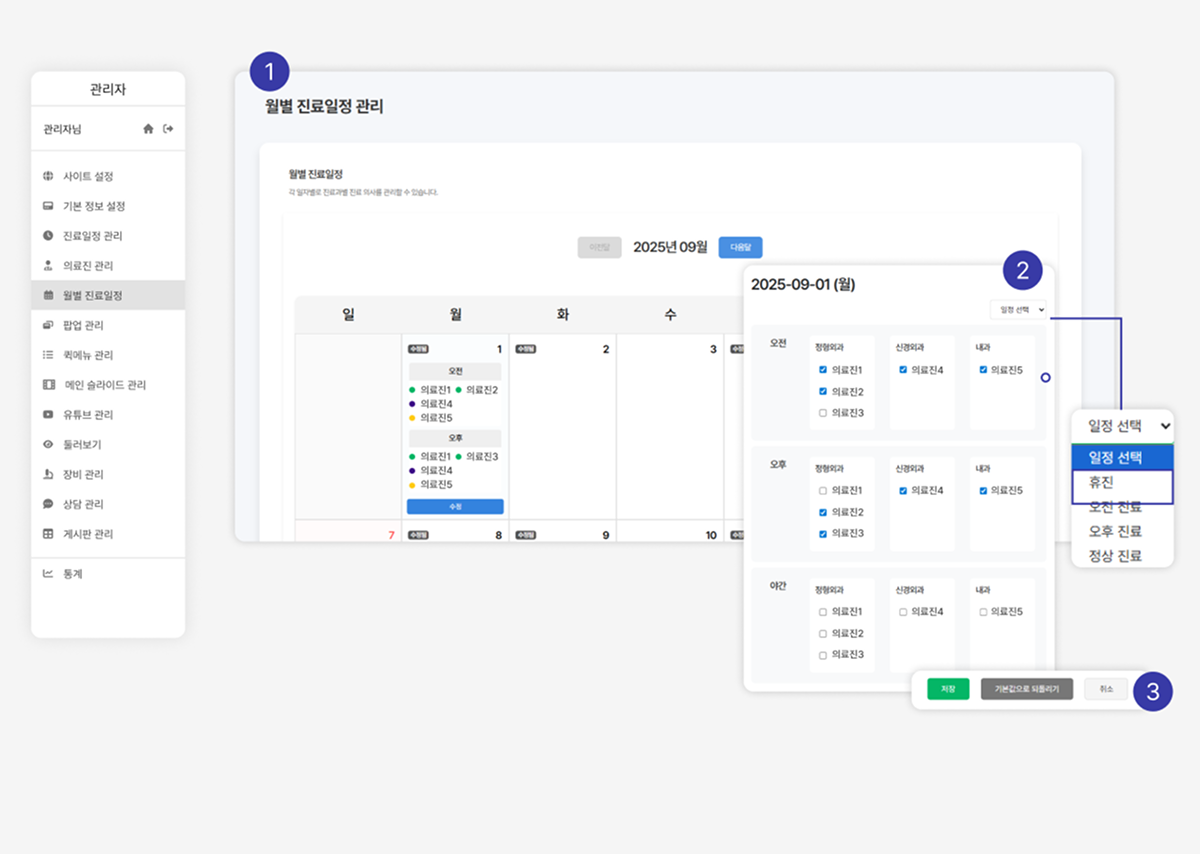Click the 2025-09-01 (월) popup heading
Viewport: 1200px width, 854px height.
coord(803,284)
